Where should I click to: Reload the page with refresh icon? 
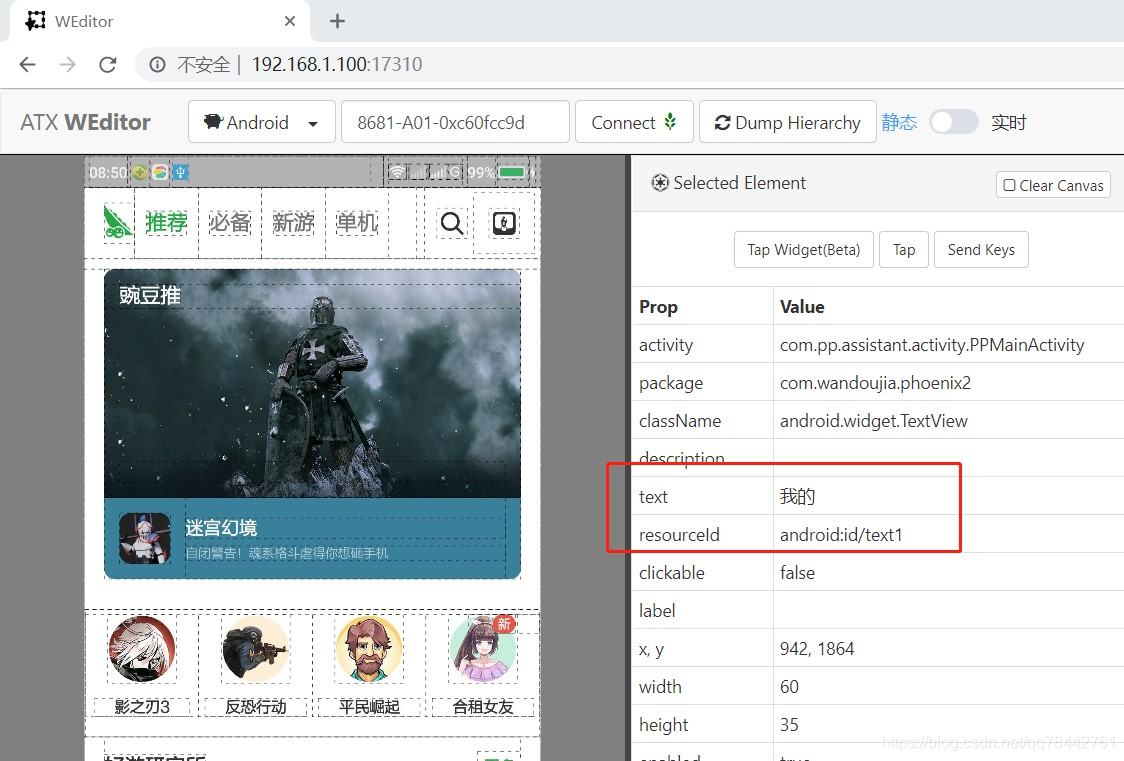point(108,64)
